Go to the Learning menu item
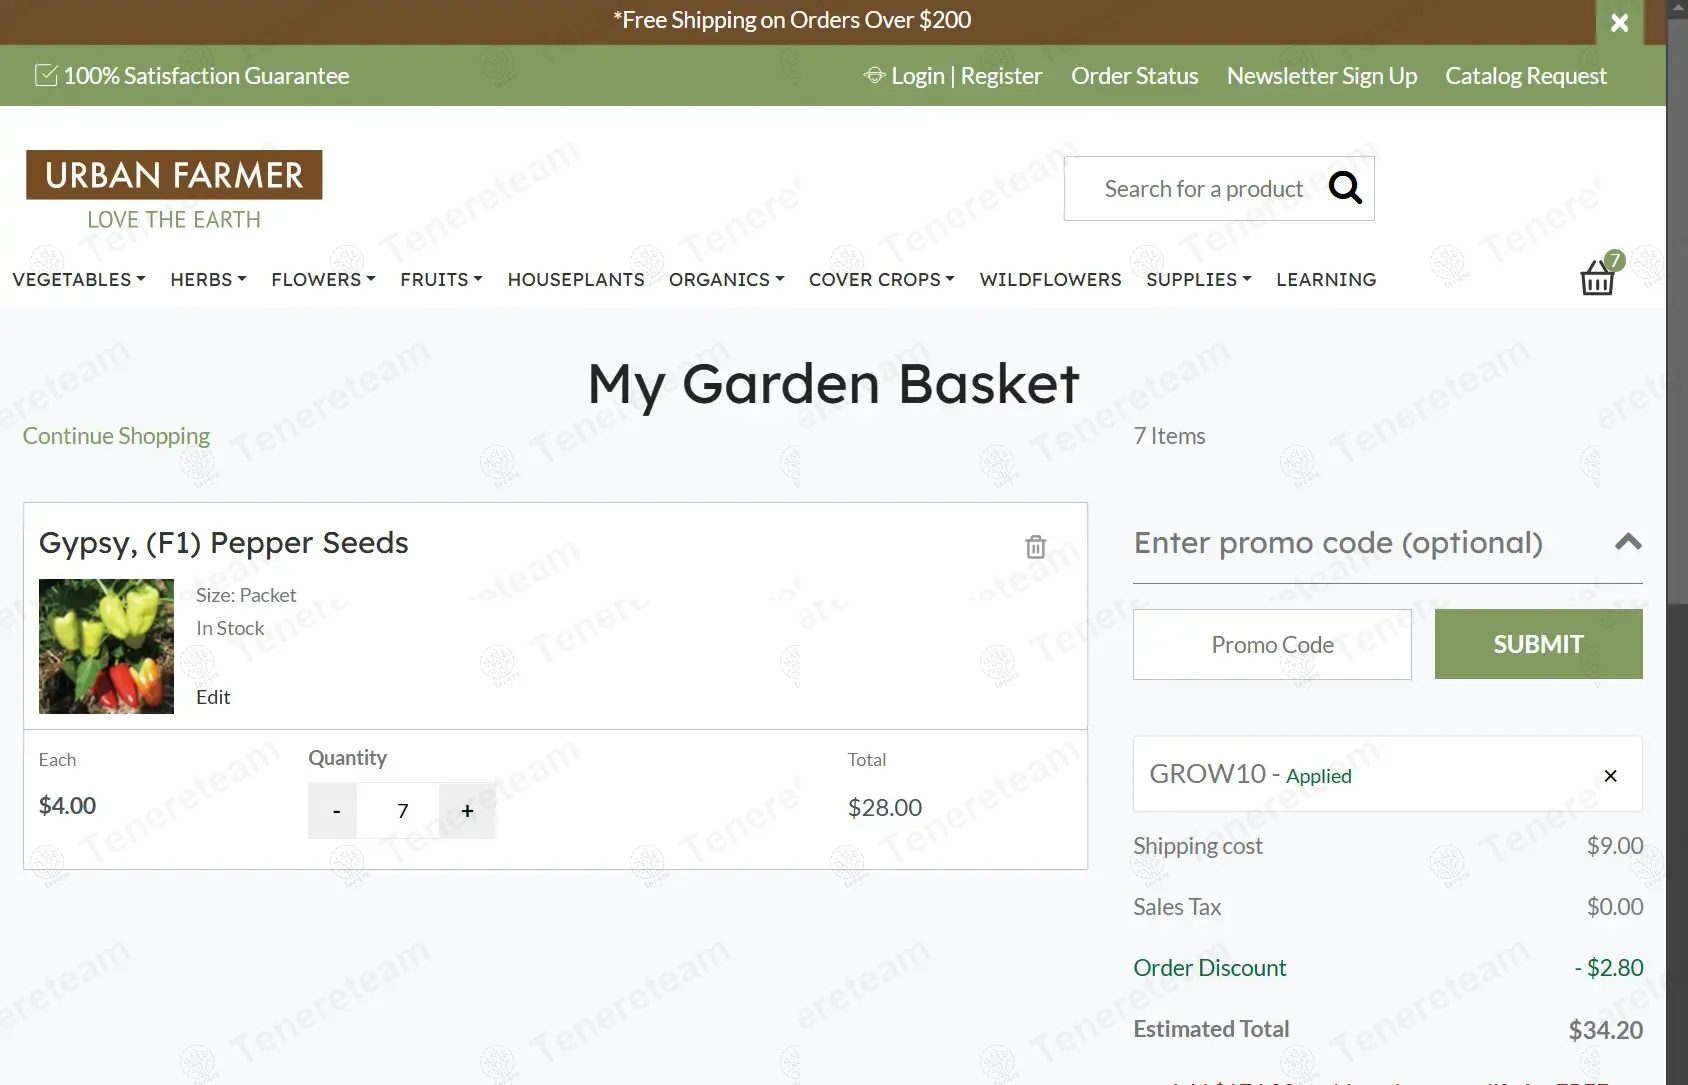The height and width of the screenshot is (1085, 1688). tap(1326, 280)
